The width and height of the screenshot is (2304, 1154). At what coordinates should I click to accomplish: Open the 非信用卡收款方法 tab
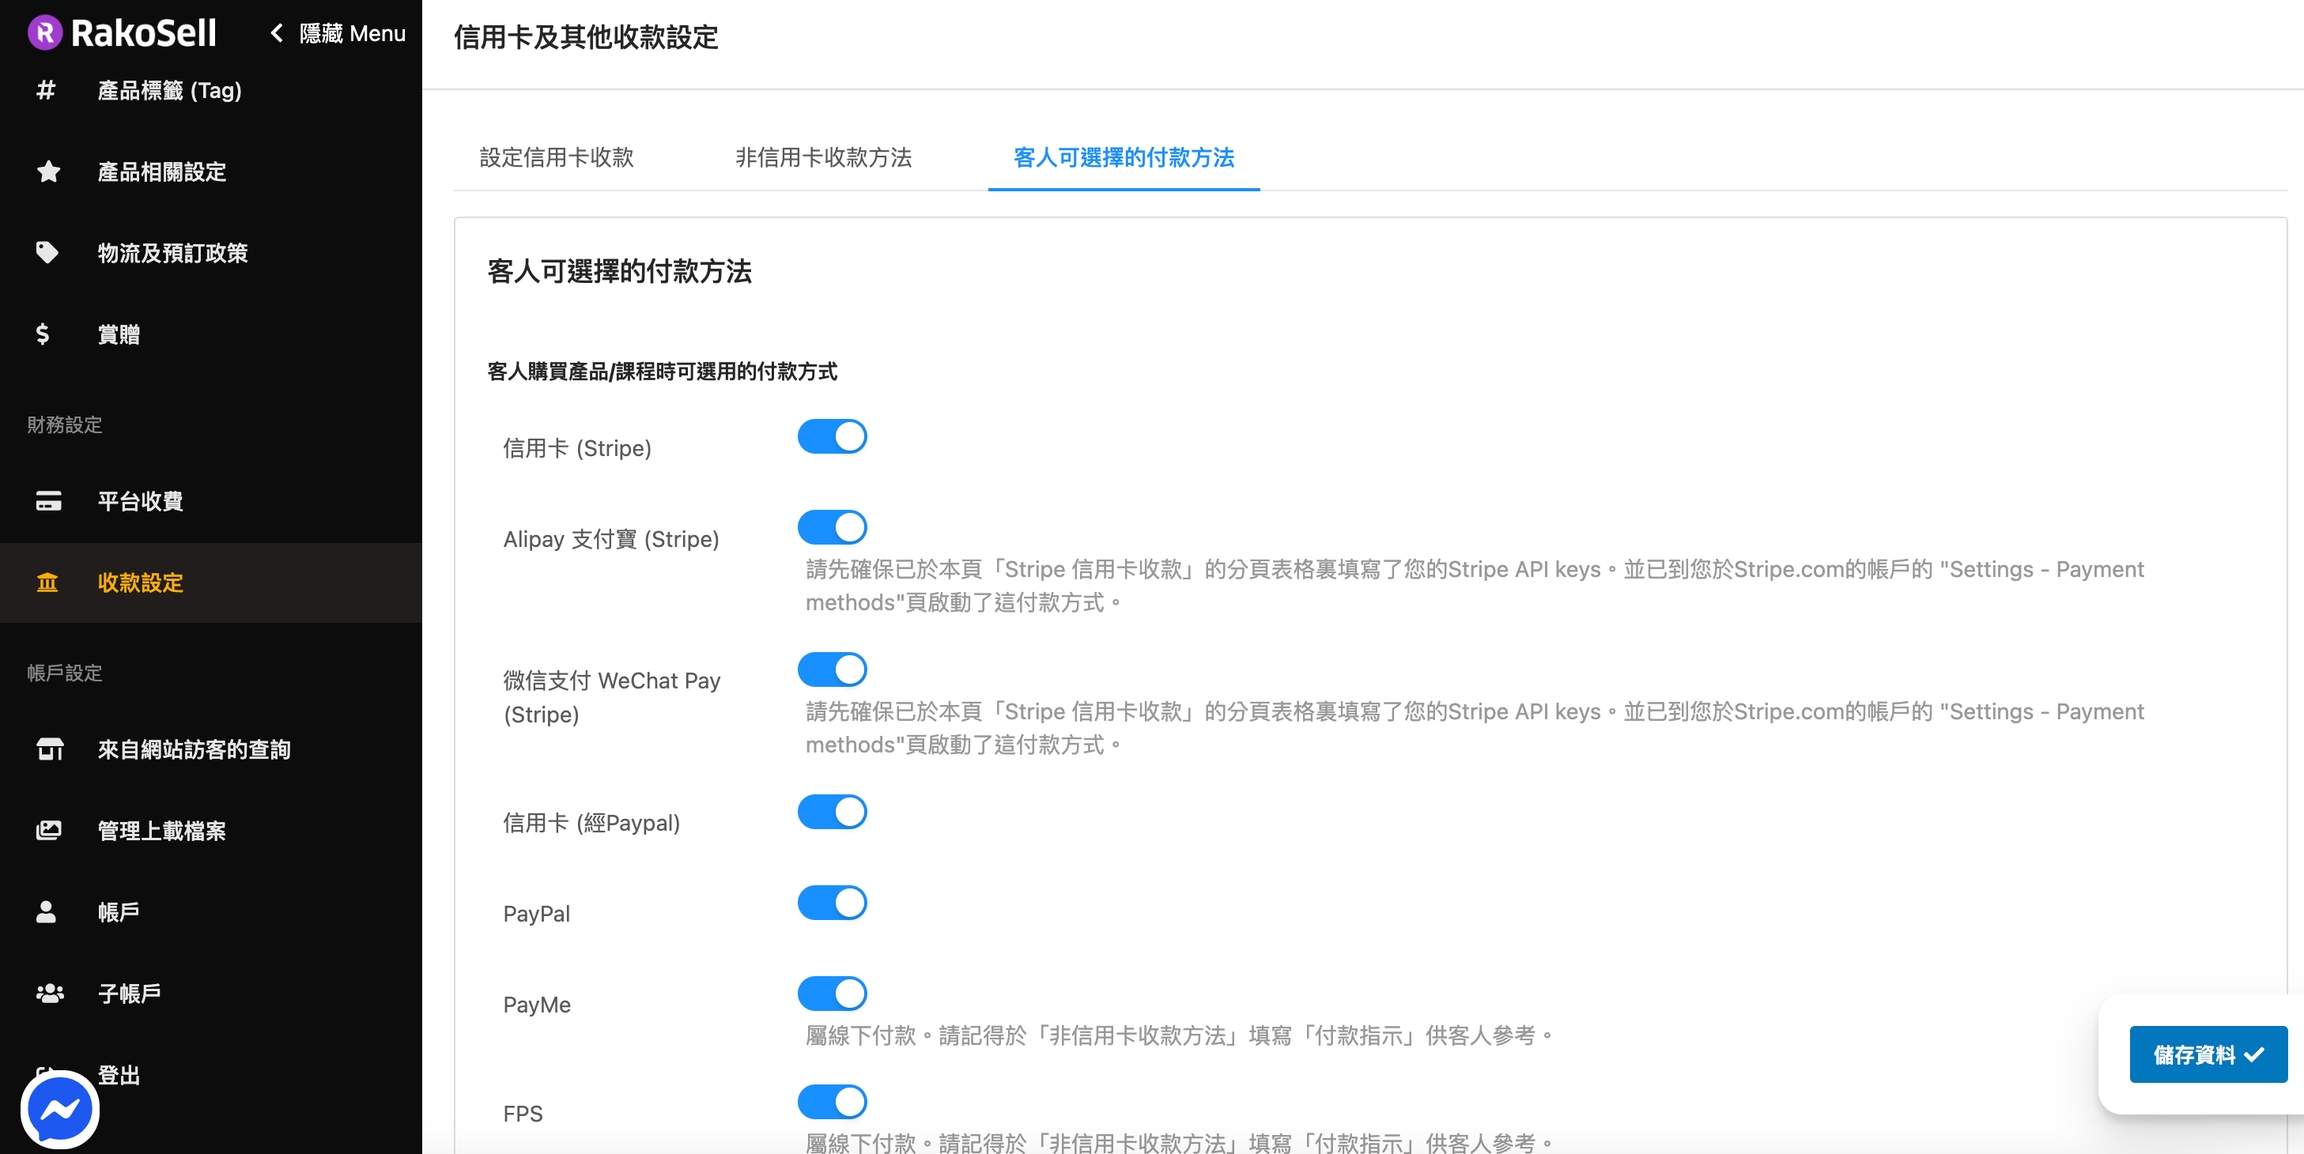click(823, 158)
